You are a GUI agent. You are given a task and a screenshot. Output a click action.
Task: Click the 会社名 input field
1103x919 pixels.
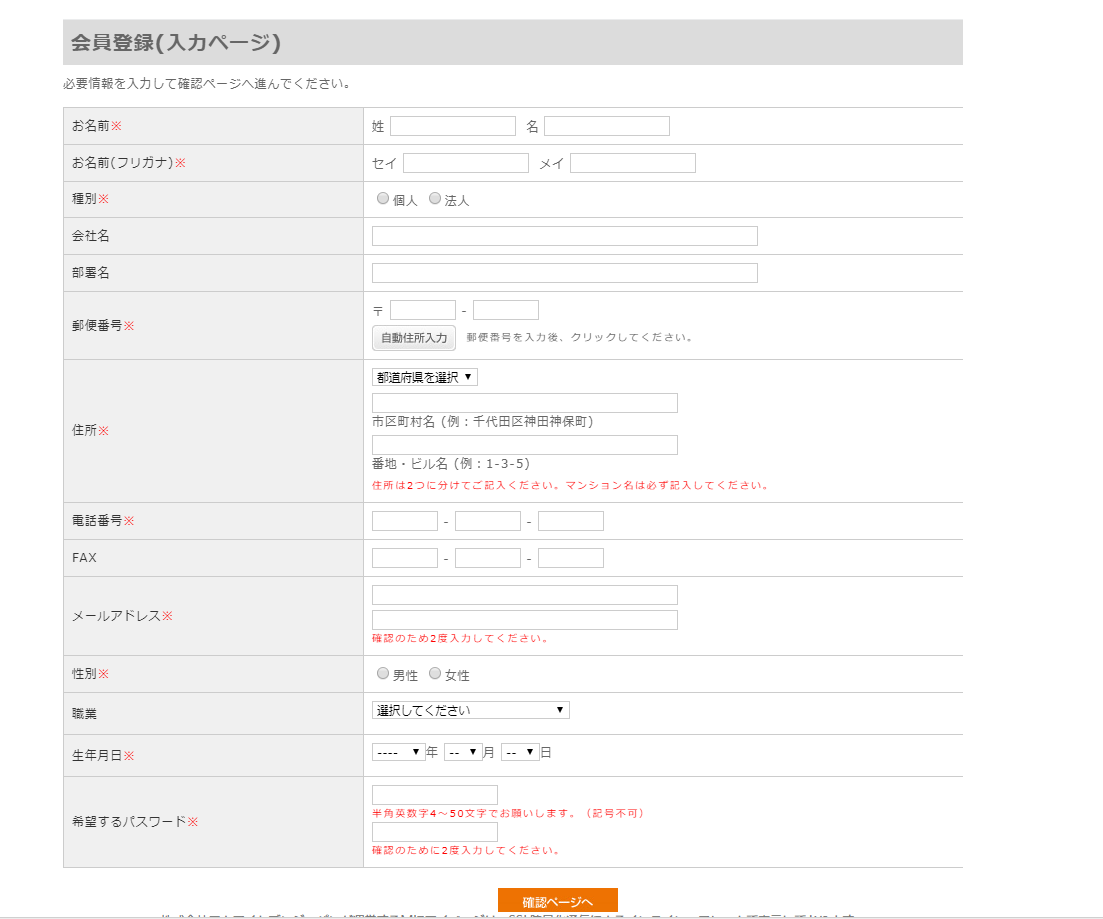565,236
